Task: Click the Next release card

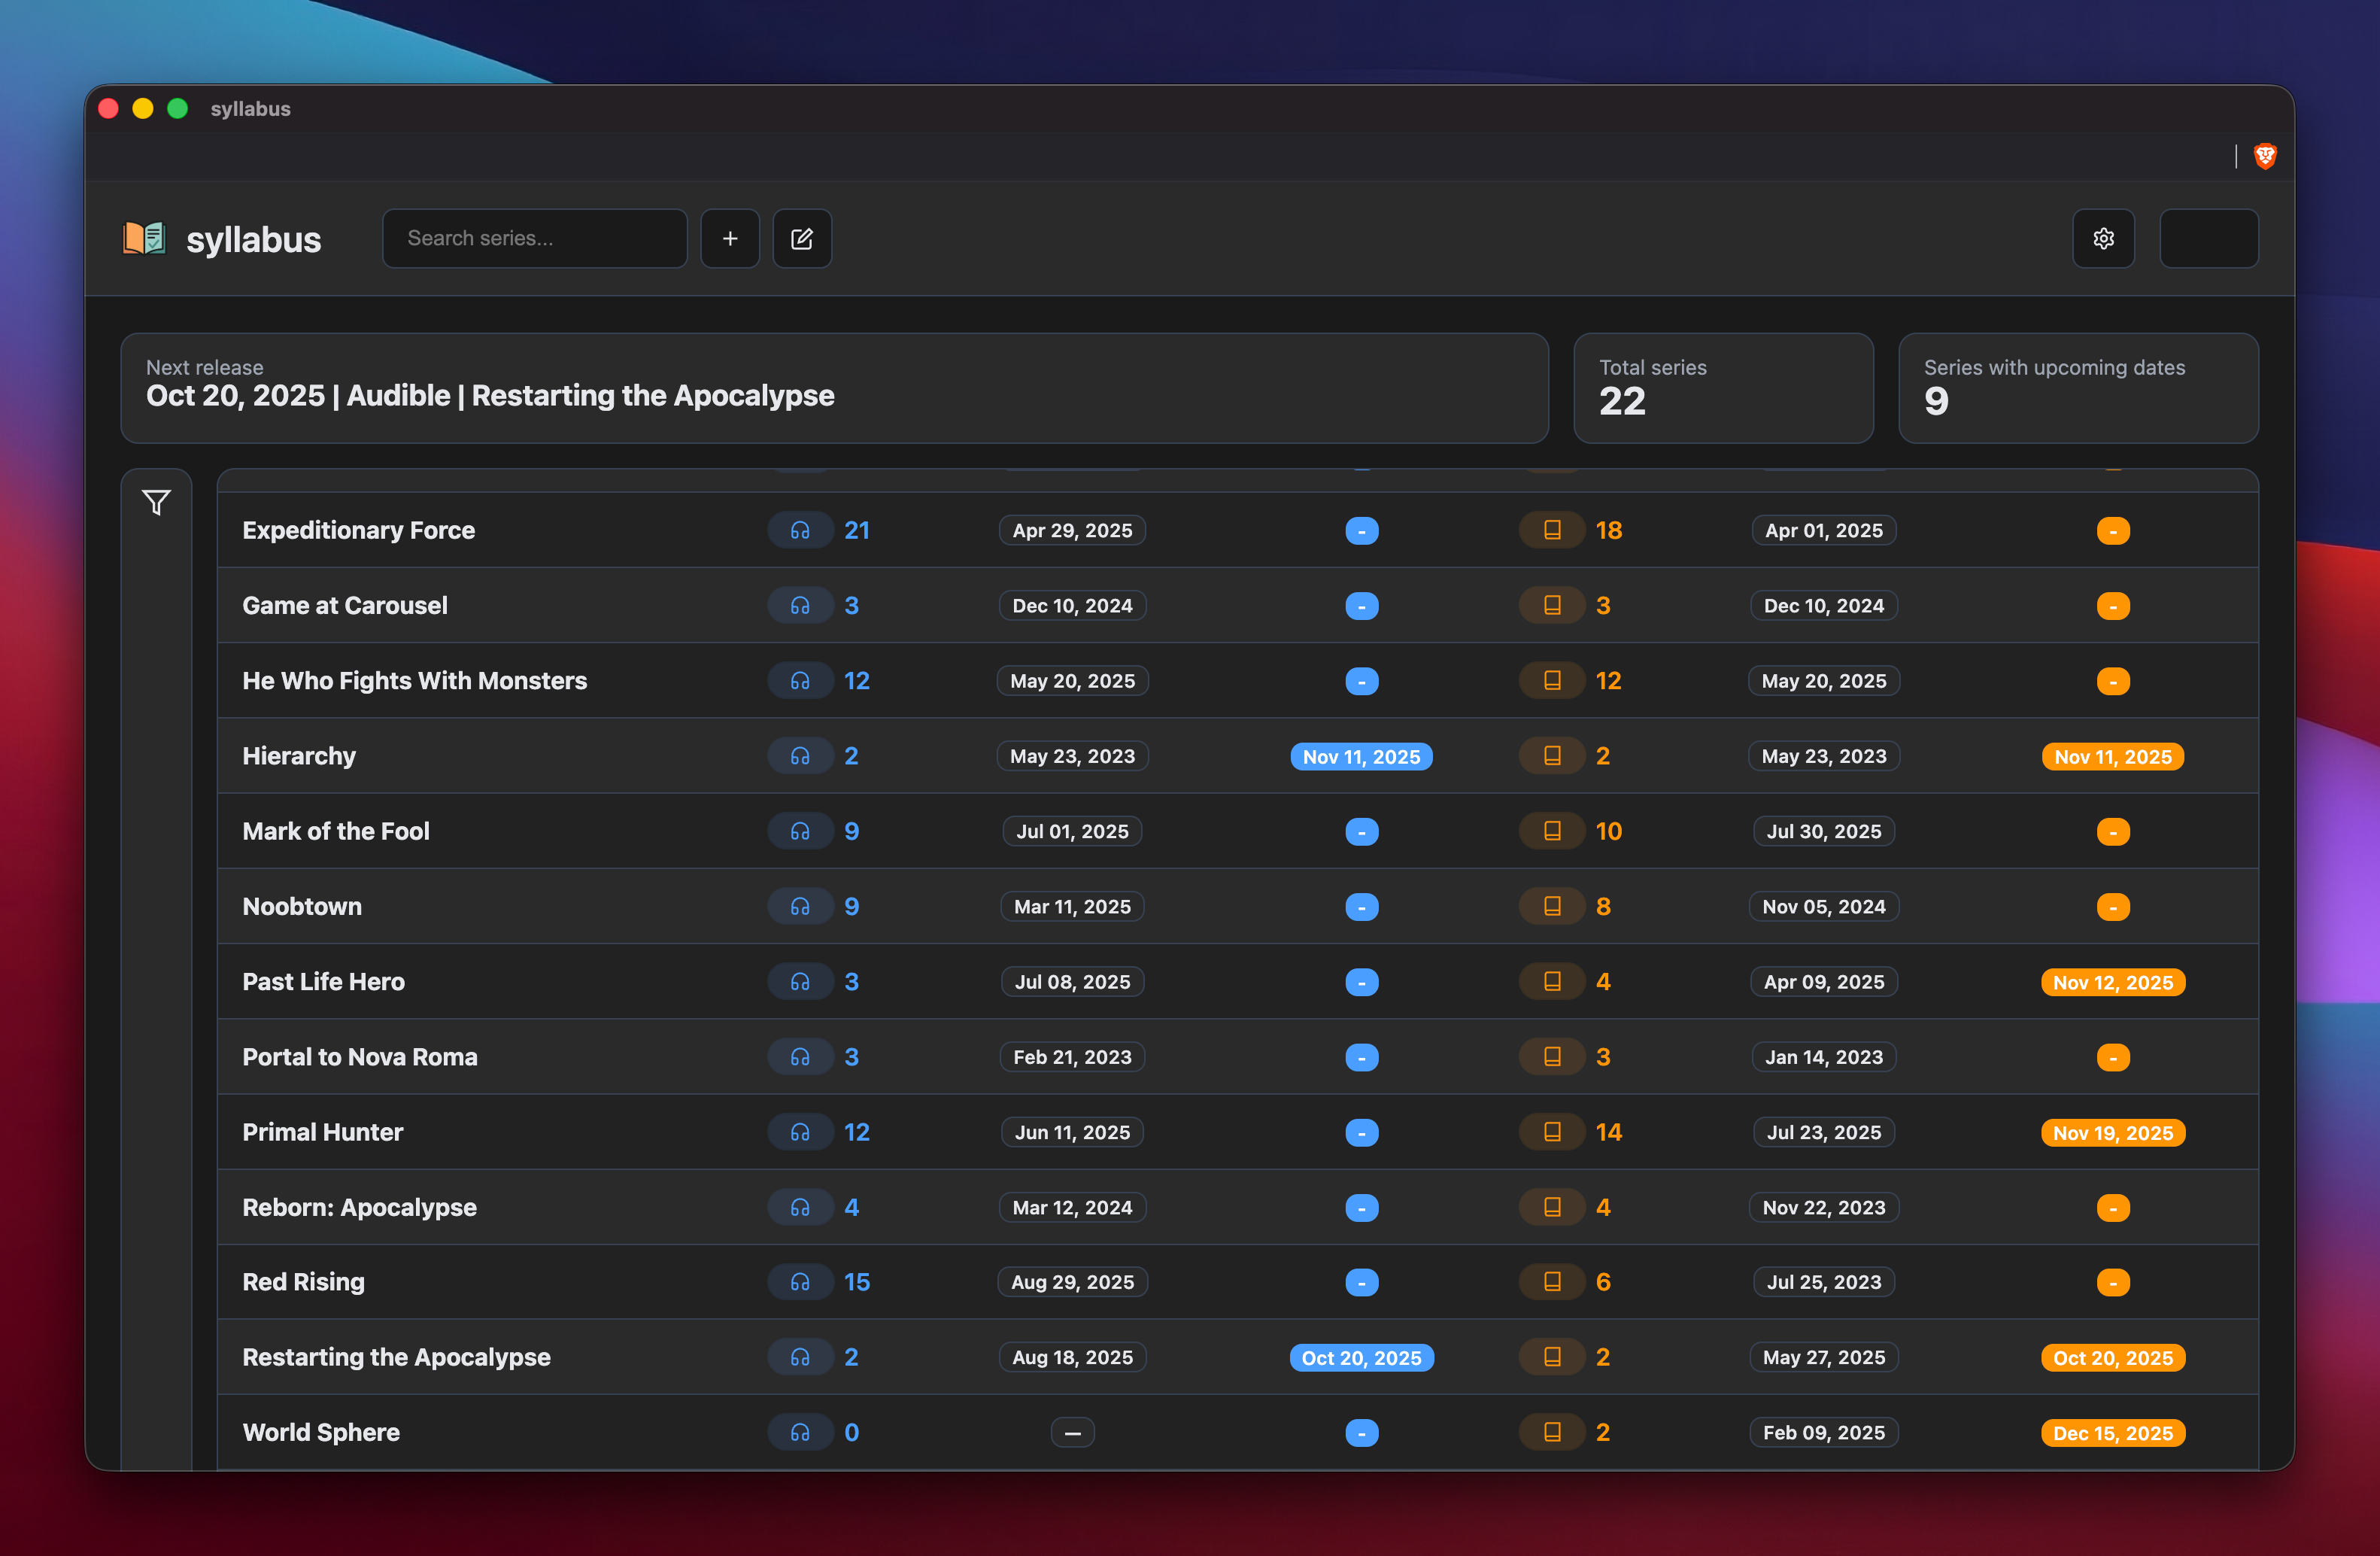Action: click(x=834, y=388)
